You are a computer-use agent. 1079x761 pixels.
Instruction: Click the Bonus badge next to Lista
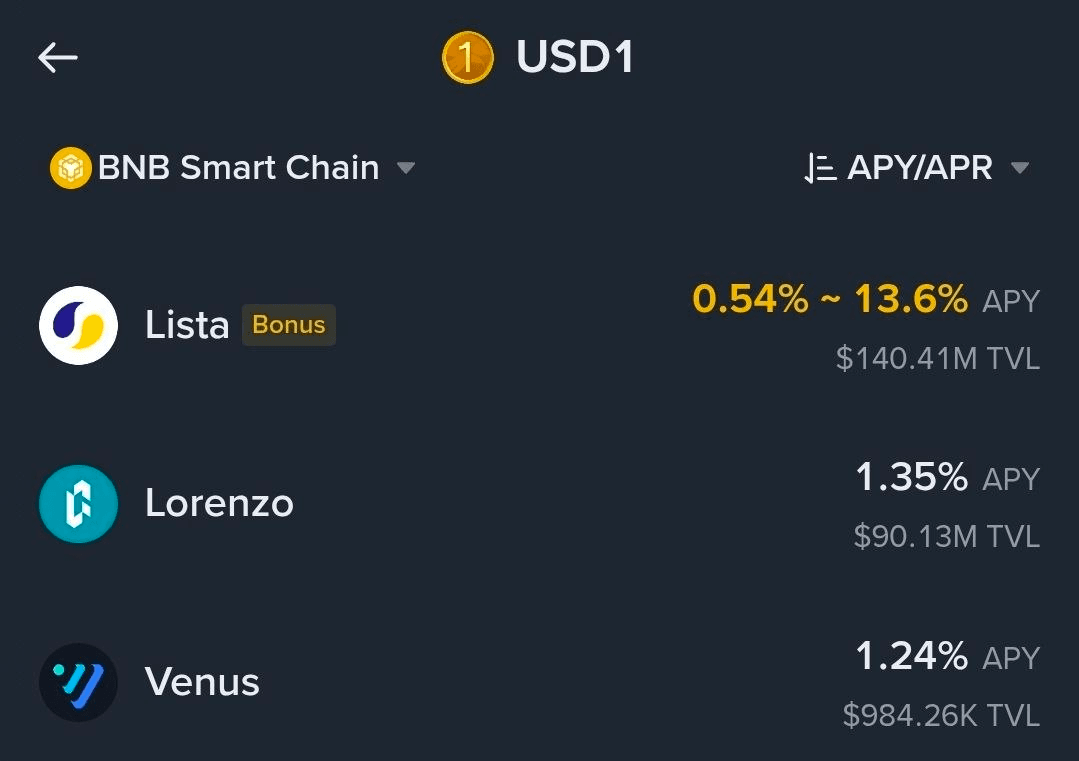coord(288,325)
